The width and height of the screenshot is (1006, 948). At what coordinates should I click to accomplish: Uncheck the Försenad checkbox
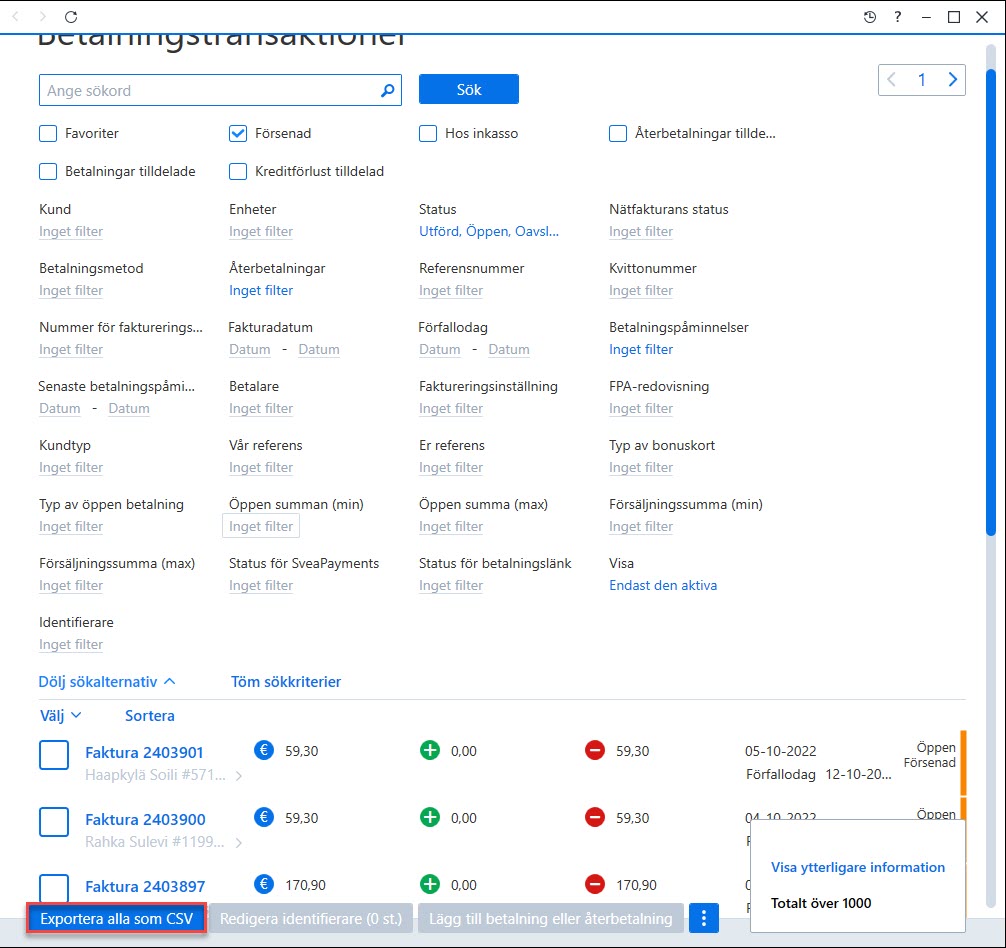click(x=238, y=133)
